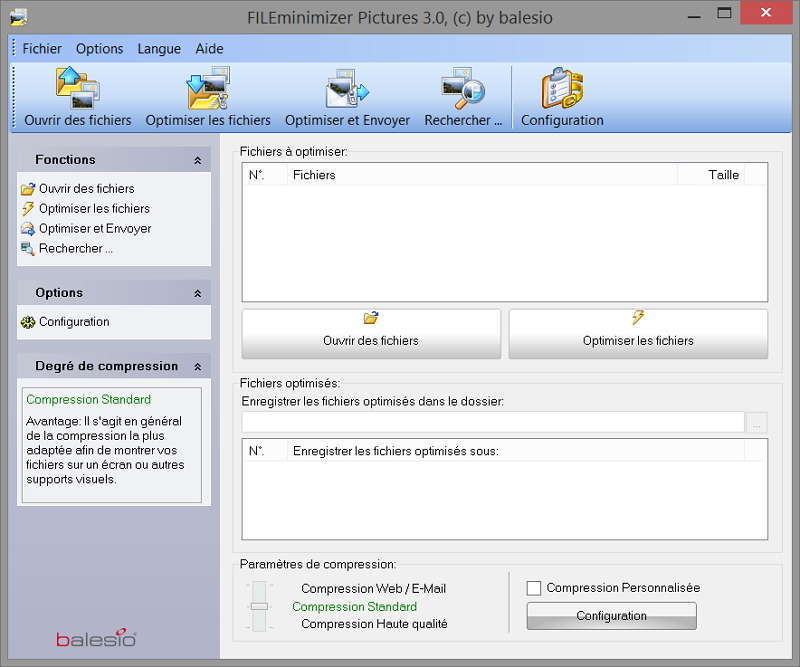Click the application icon in the title bar
The height and width of the screenshot is (667, 800).
coord(18,17)
